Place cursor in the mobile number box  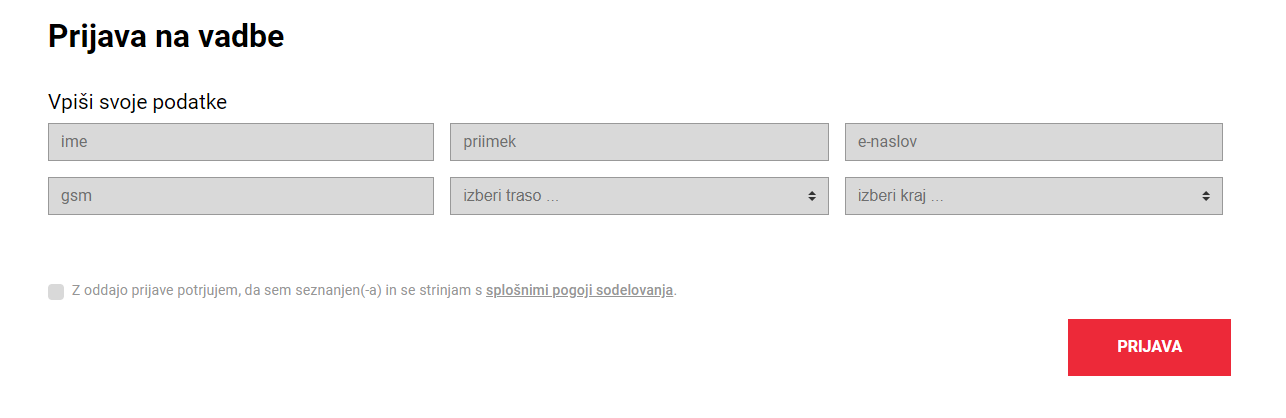coord(241,196)
